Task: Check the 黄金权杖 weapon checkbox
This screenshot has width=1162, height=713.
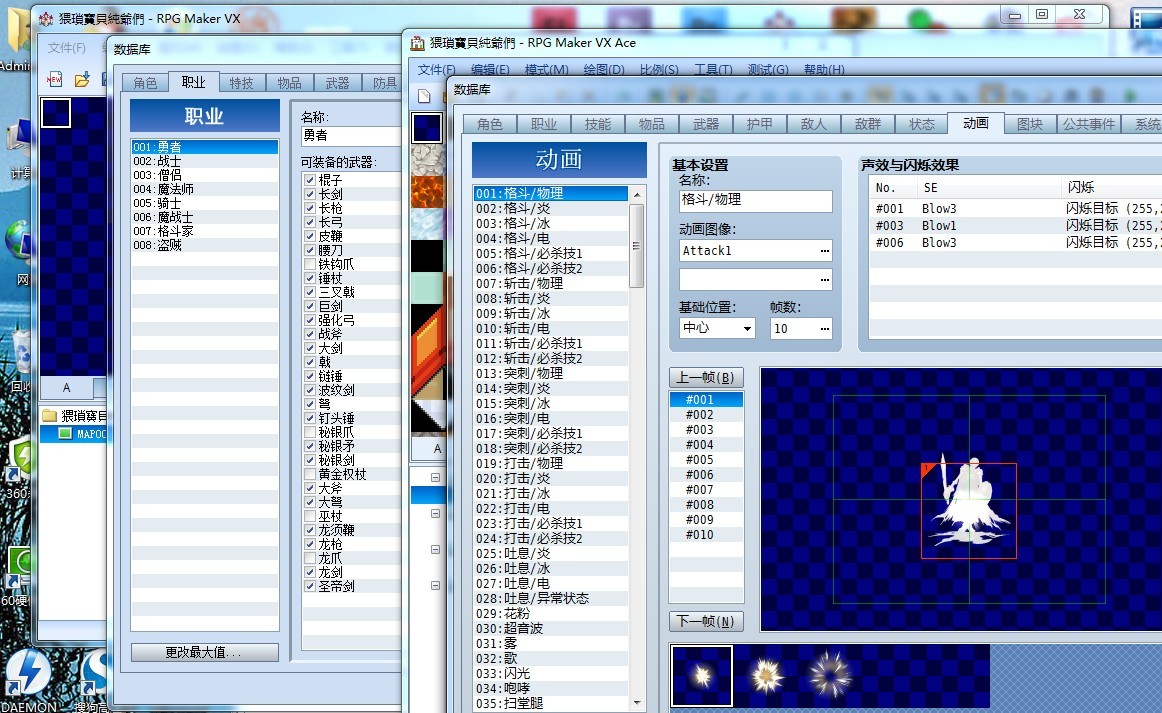Action: (310, 474)
